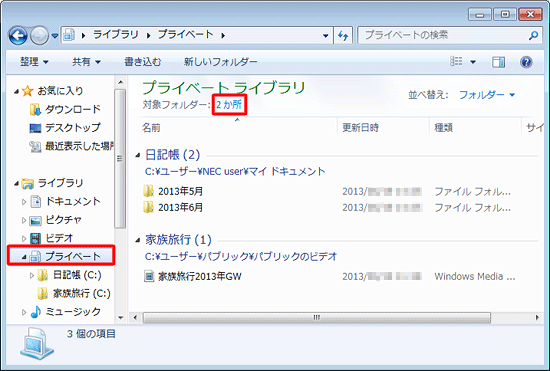Image resolution: width=550 pixels, height=371 pixels.
Task: Click プライベート in the address breadcrumb
Action: pos(186,35)
